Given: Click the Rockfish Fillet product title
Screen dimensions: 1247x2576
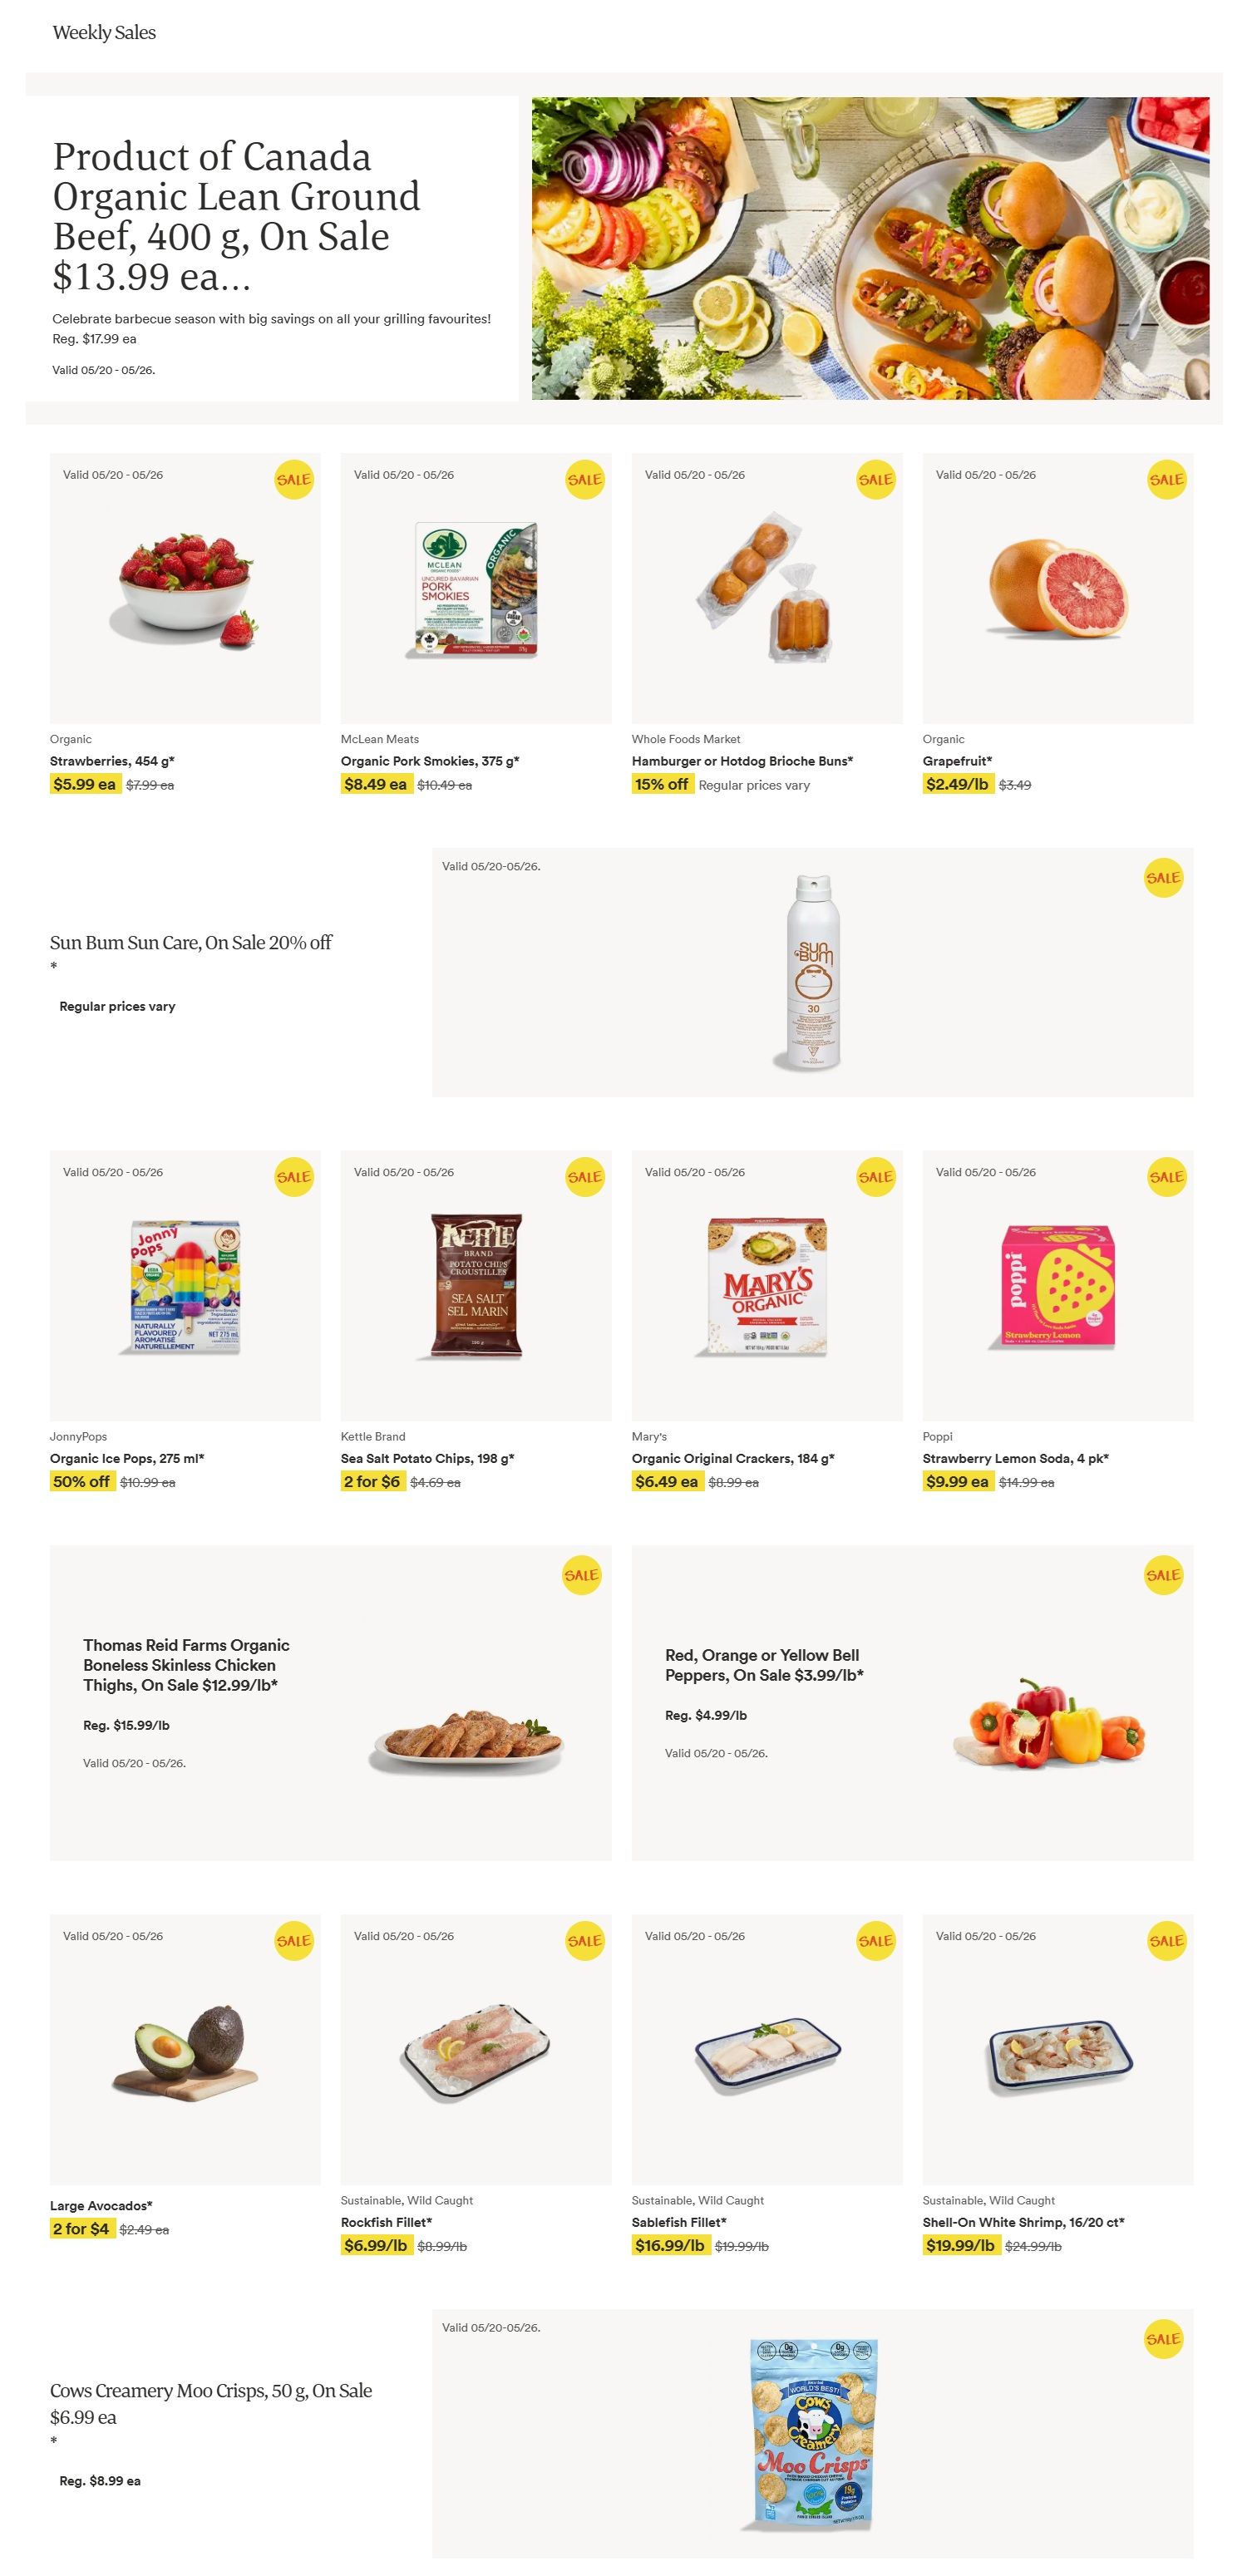Looking at the screenshot, I should tap(386, 2222).
